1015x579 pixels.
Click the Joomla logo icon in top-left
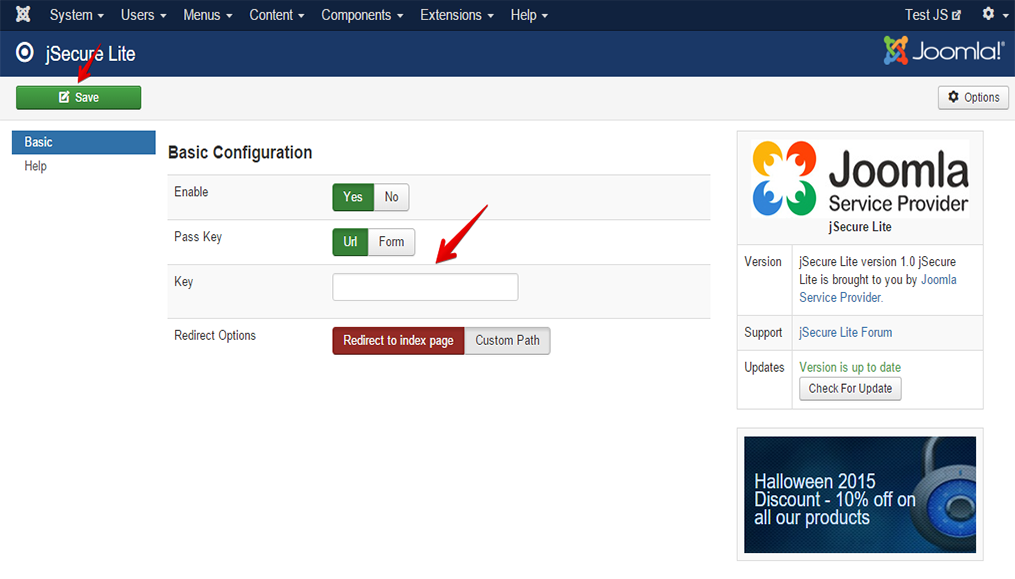tap(23, 15)
